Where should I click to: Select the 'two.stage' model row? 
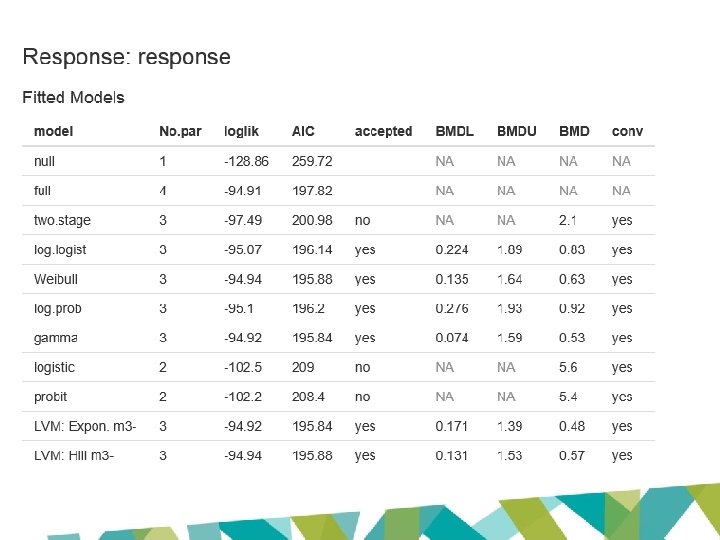[x=338, y=220]
